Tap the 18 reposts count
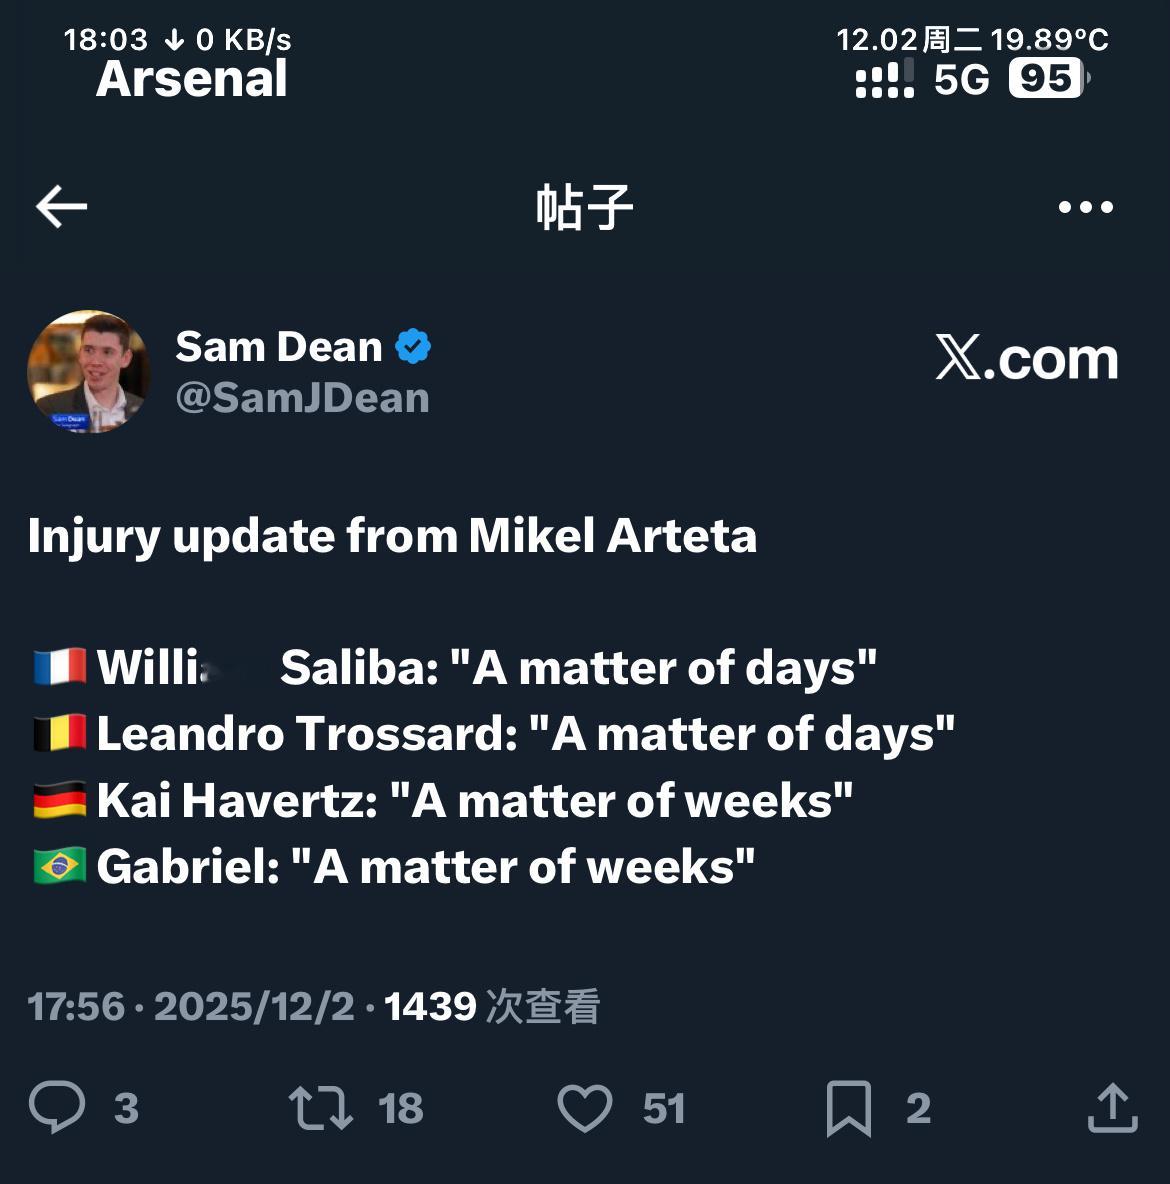1170x1184 pixels. [401, 1108]
